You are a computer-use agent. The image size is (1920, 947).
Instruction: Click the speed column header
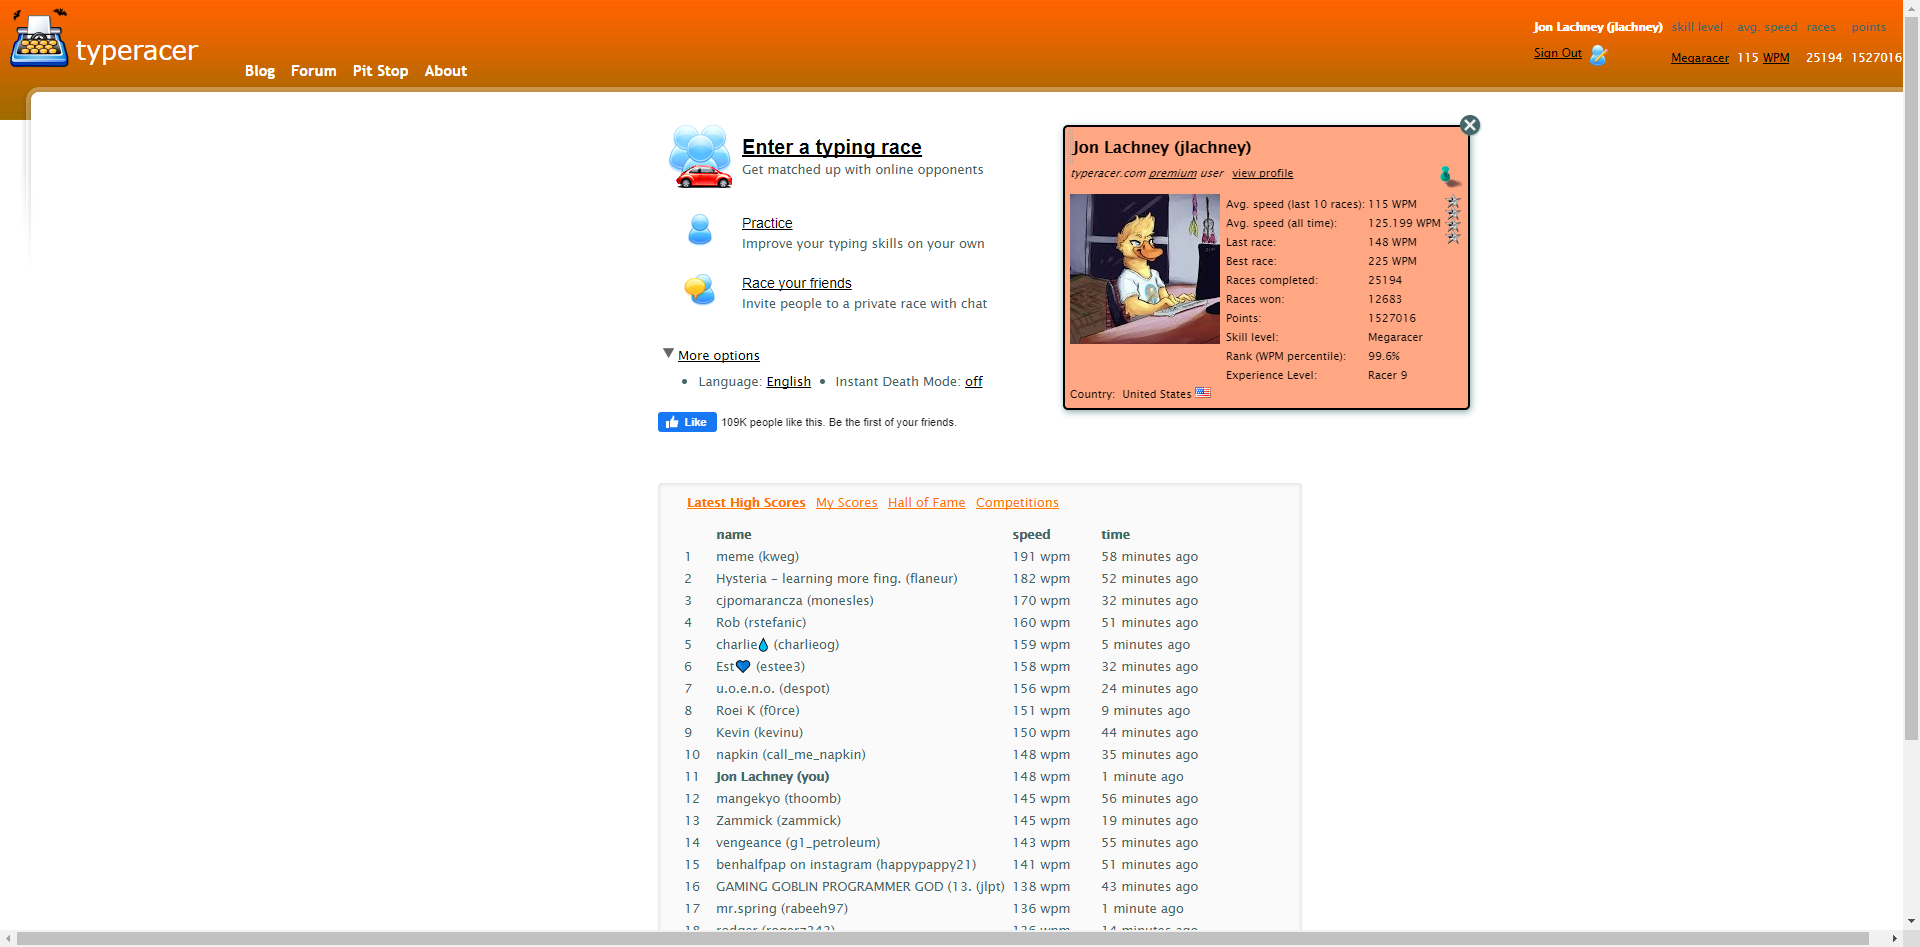1031,535
